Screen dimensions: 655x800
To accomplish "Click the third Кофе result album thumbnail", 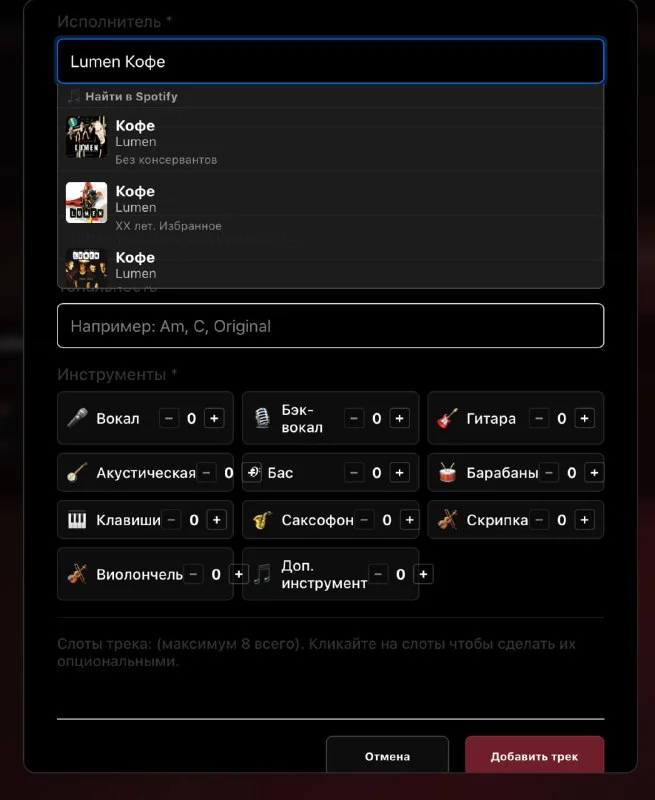I will coord(87,267).
